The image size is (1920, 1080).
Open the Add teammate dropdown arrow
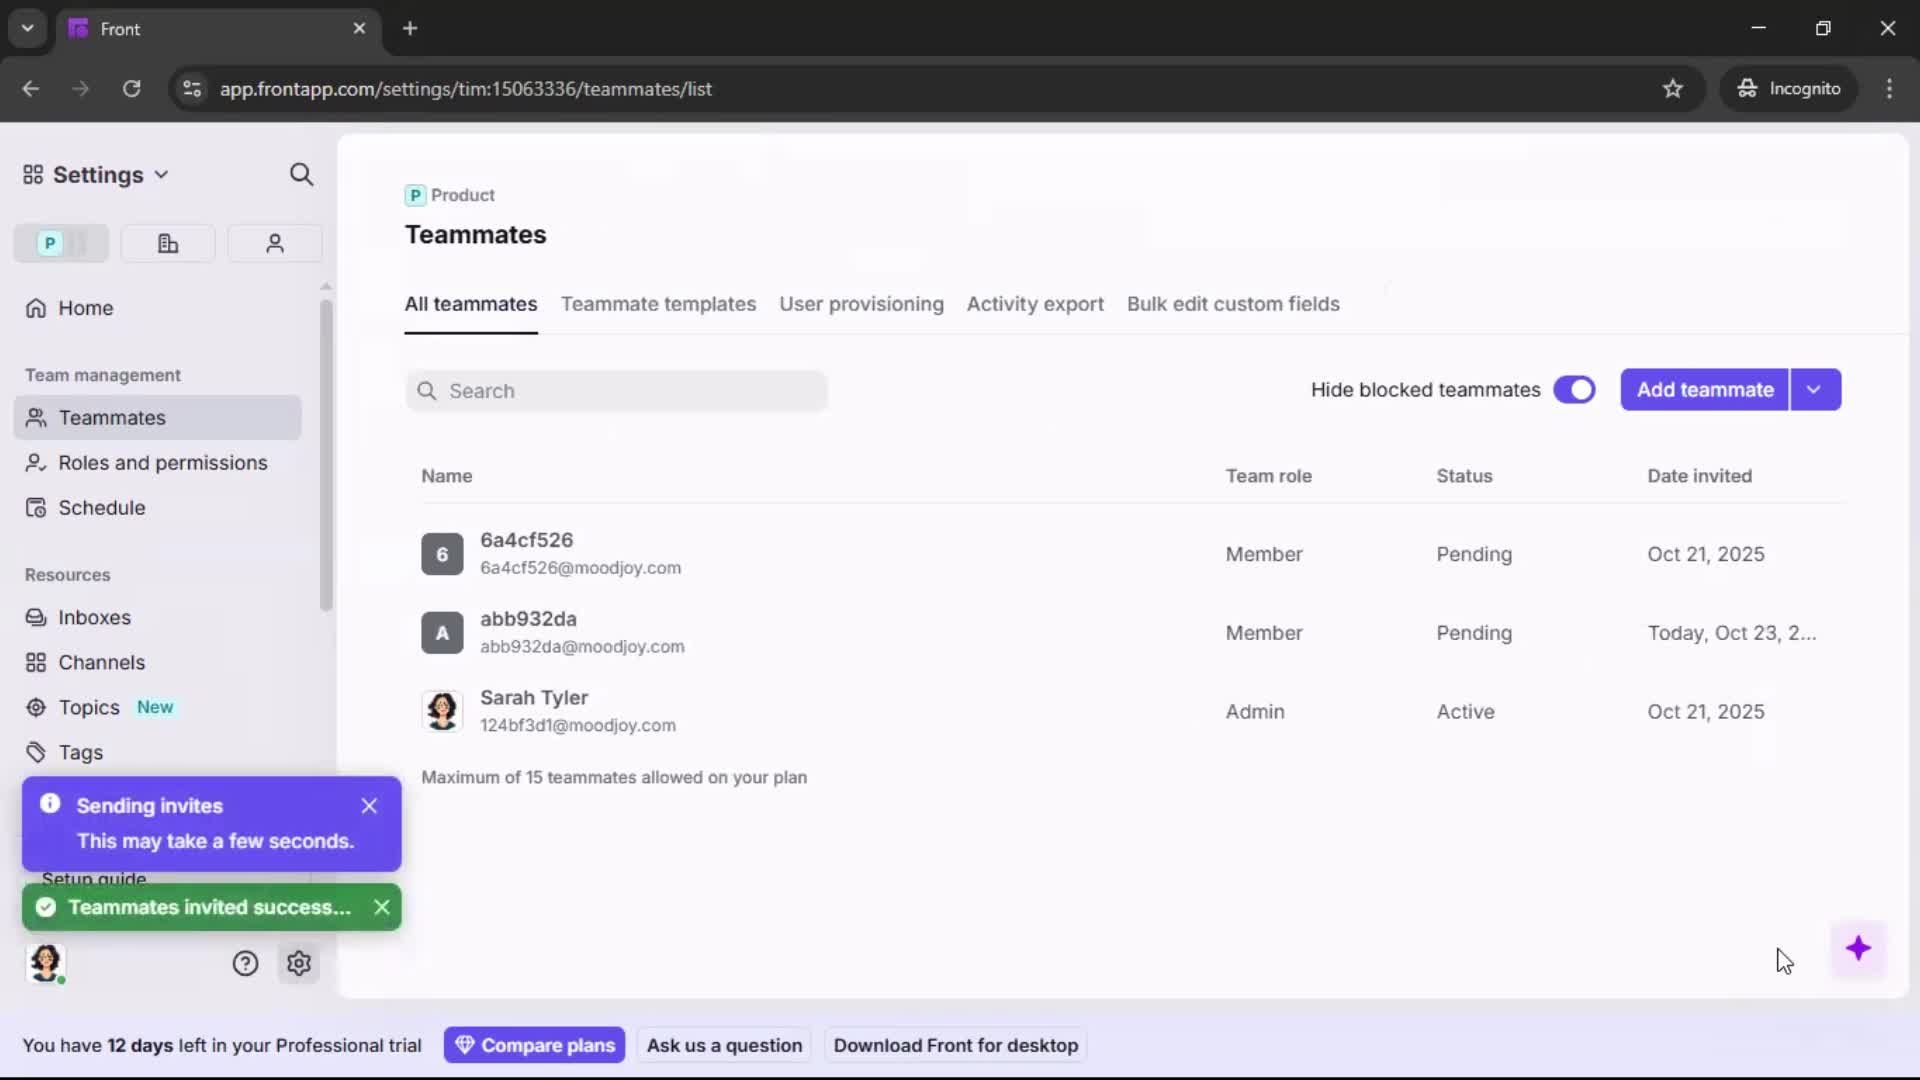1814,390
